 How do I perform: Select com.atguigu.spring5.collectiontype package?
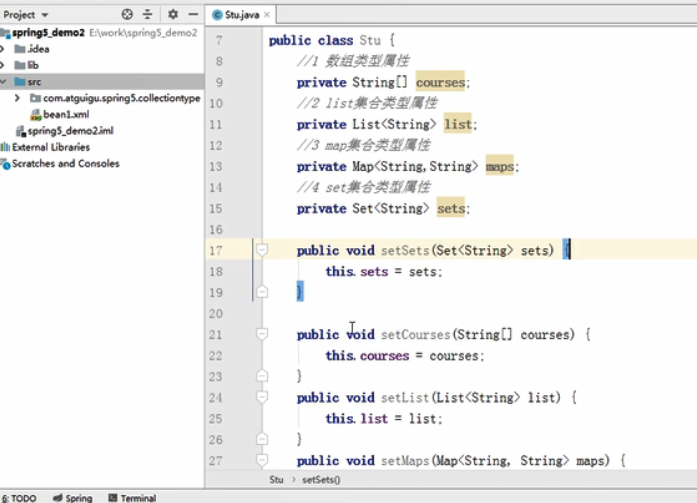(x=121, y=98)
